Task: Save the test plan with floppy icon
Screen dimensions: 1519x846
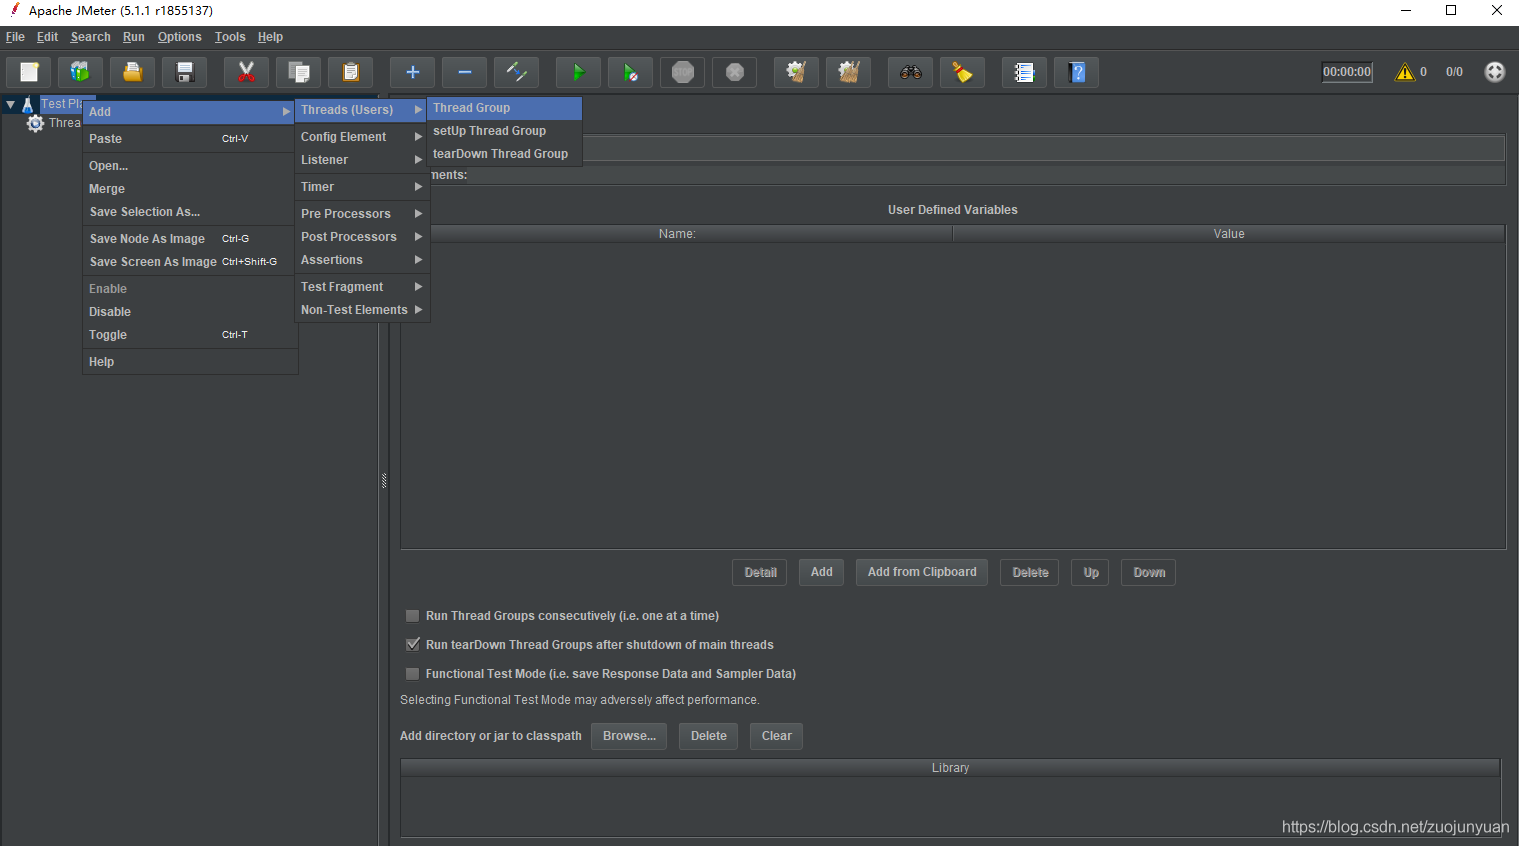Action: click(185, 72)
